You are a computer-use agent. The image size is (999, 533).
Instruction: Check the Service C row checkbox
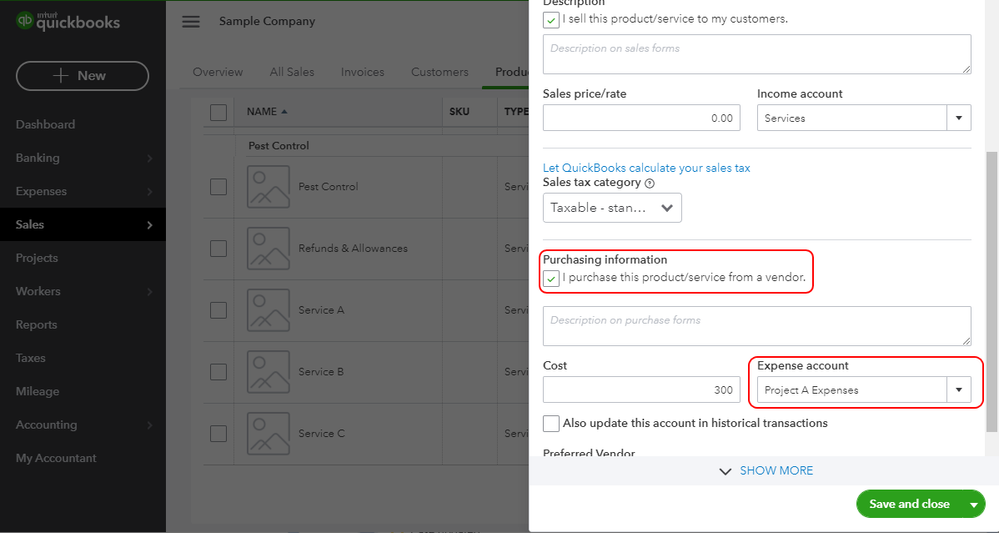[219, 434]
